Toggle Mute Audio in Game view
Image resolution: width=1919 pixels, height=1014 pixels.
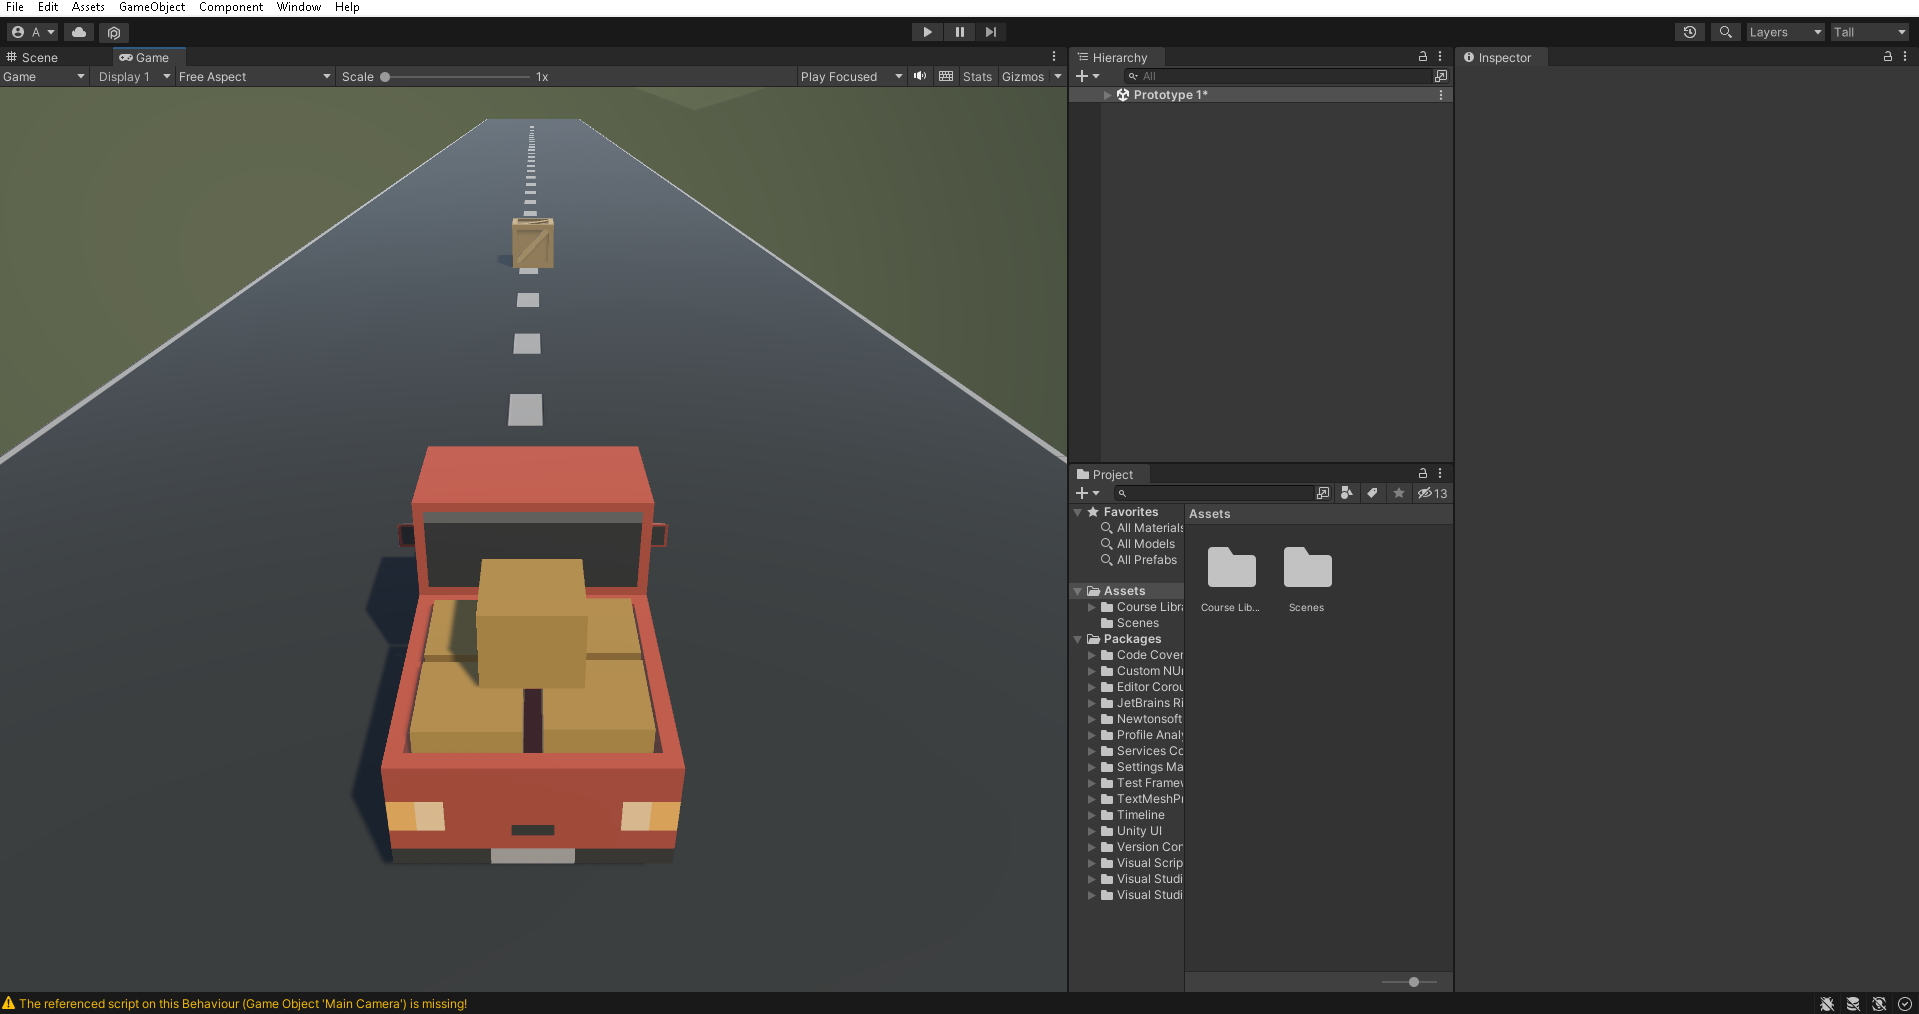920,76
